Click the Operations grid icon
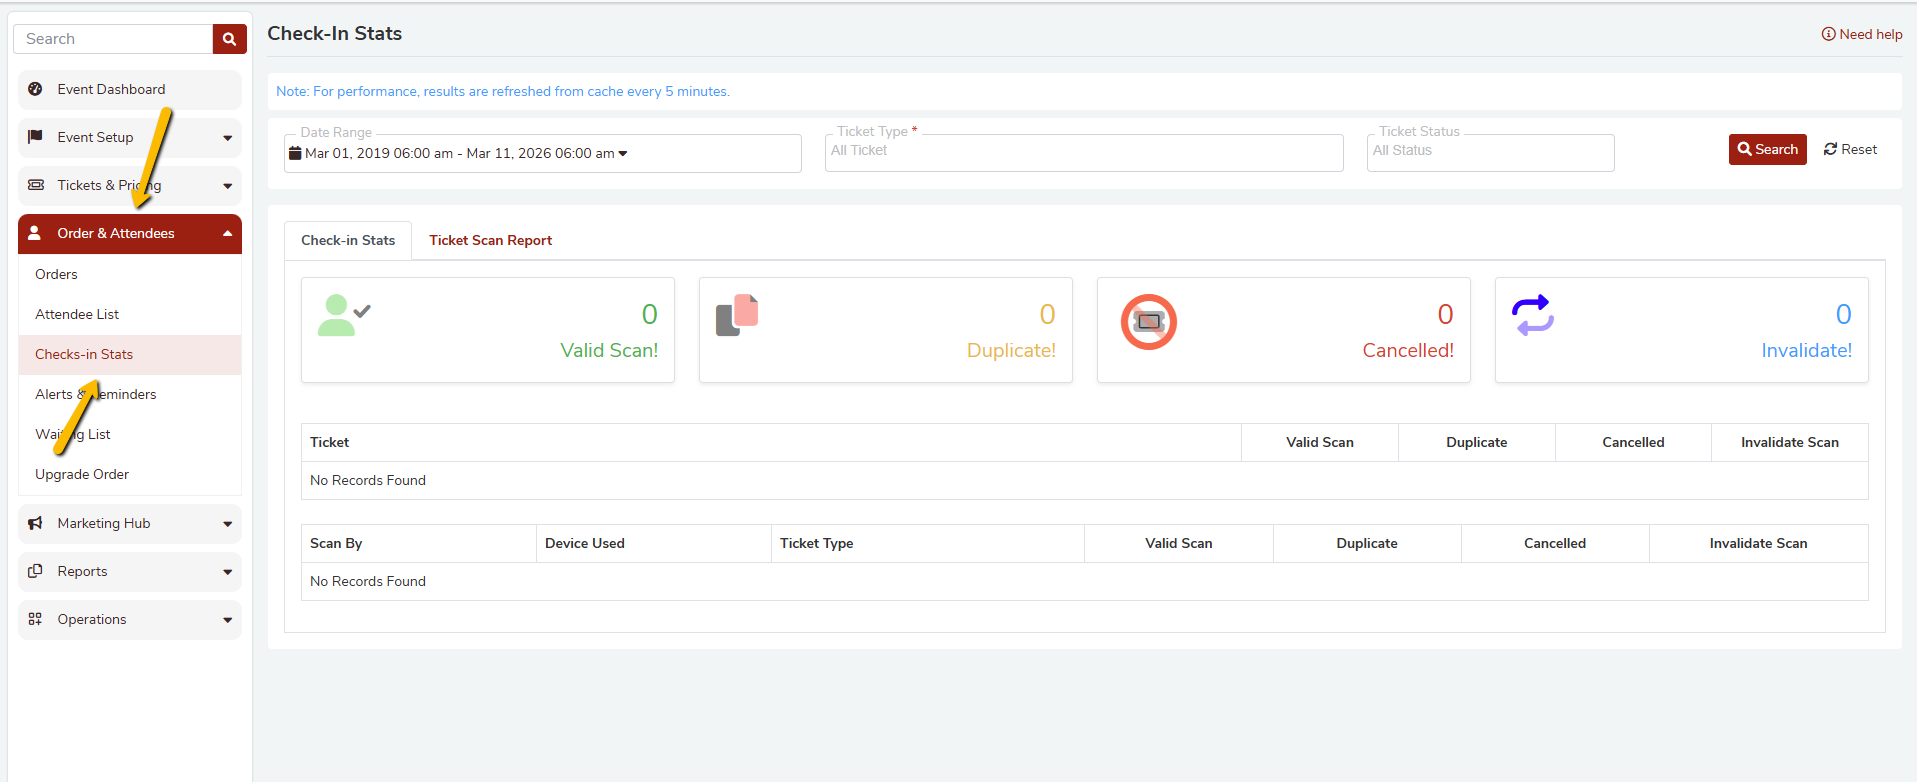This screenshot has width=1917, height=782. (35, 619)
